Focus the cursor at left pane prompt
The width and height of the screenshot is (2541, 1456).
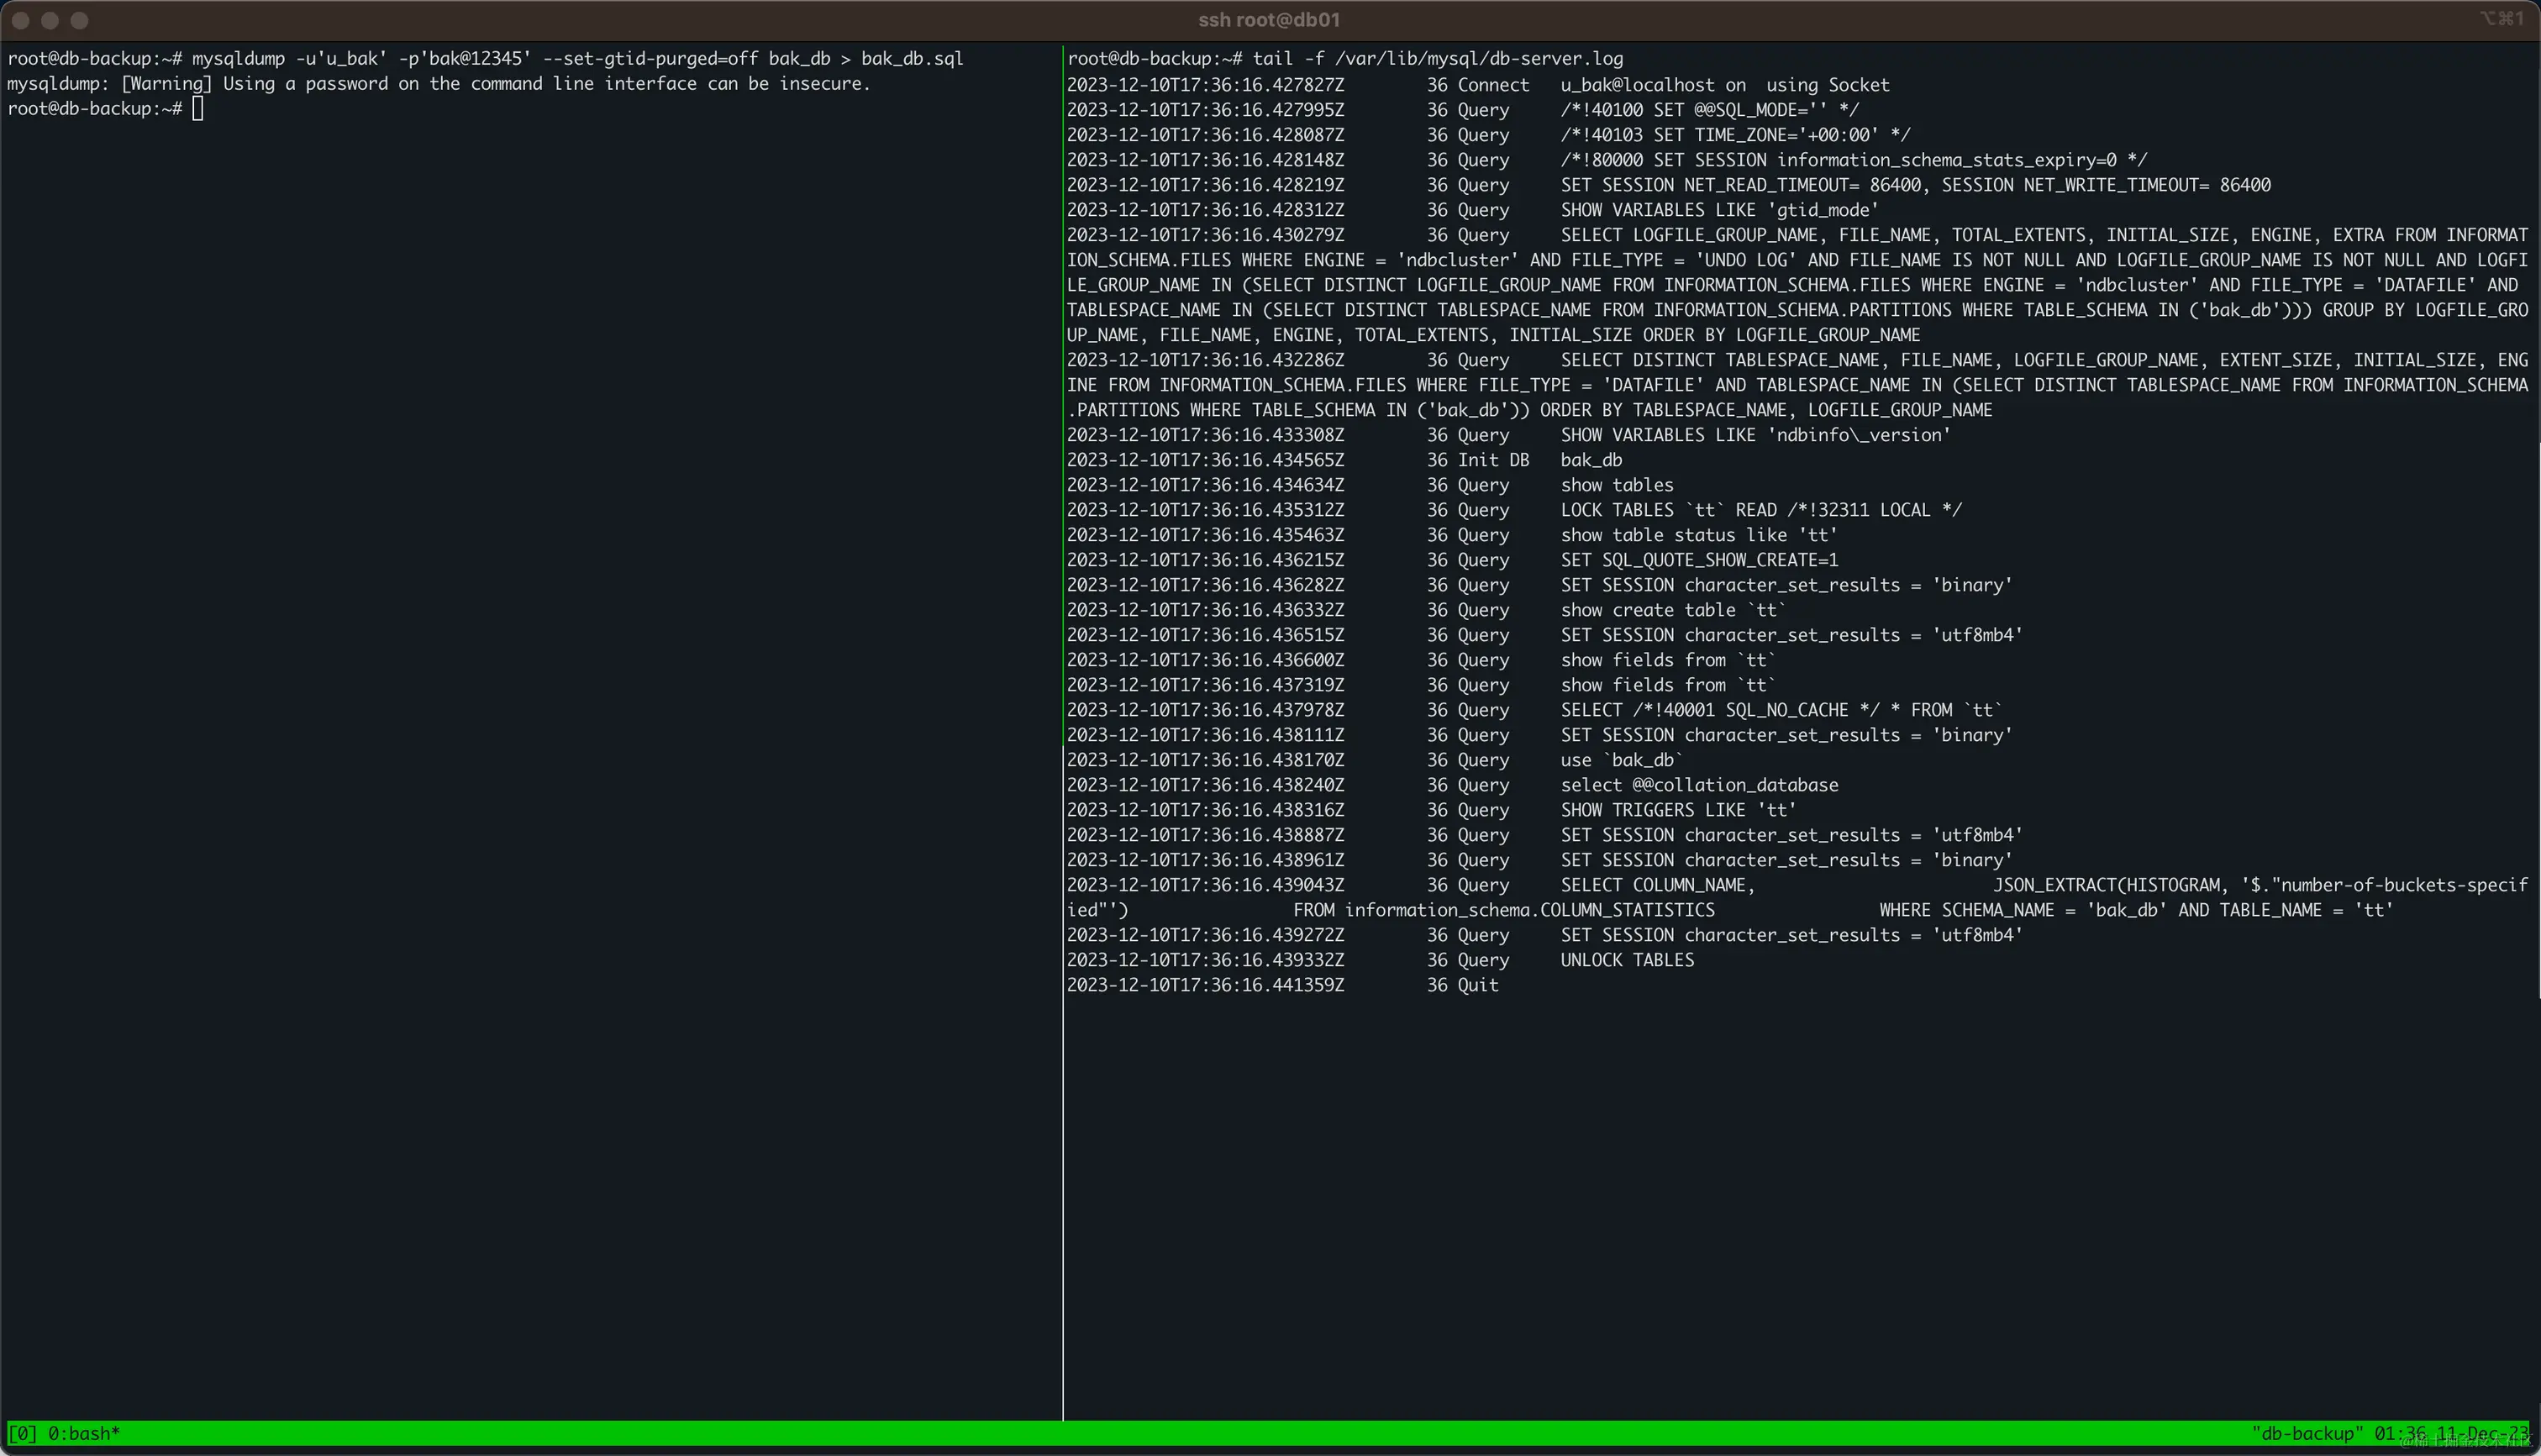198,109
